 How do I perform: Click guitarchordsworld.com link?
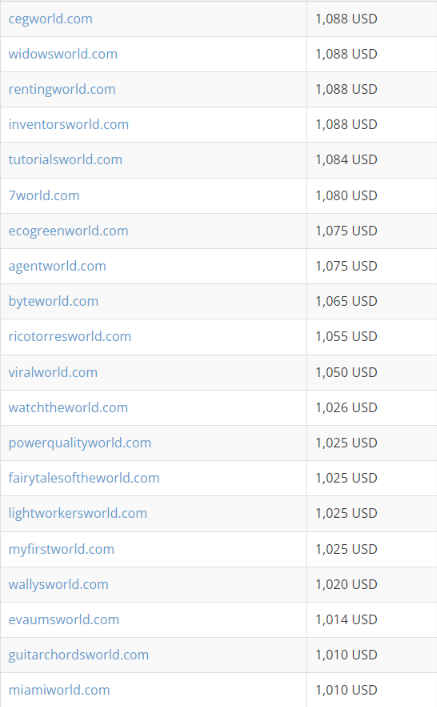click(x=78, y=655)
